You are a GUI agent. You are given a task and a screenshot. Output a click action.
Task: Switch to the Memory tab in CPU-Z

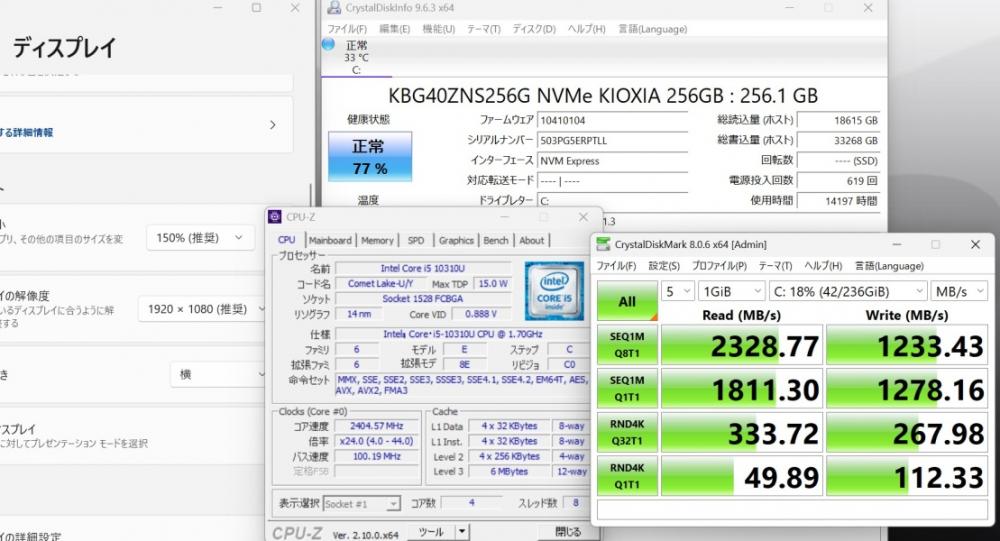378,240
